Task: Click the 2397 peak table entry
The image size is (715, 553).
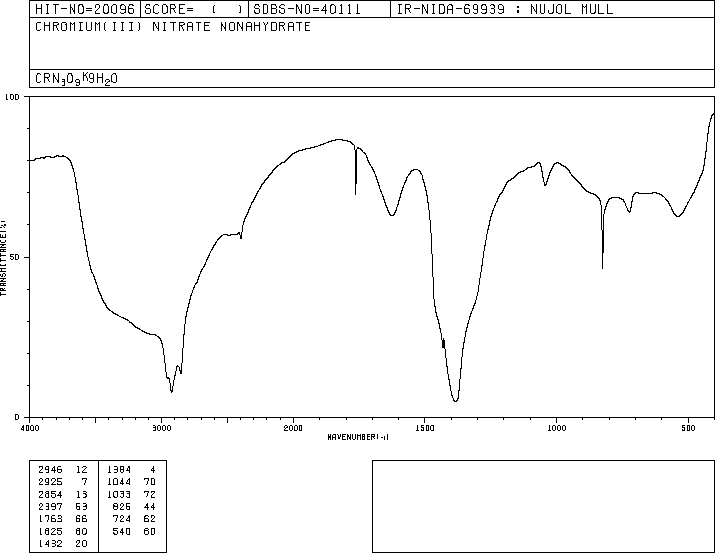Action: [62, 506]
